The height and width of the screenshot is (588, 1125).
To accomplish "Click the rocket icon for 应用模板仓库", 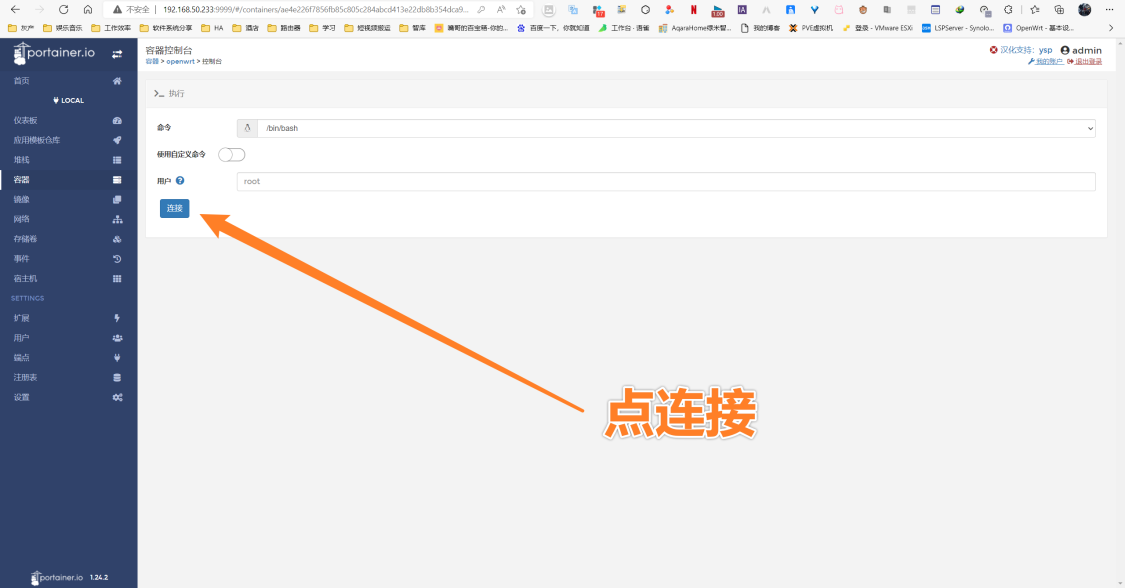I will pyautogui.click(x=117, y=140).
